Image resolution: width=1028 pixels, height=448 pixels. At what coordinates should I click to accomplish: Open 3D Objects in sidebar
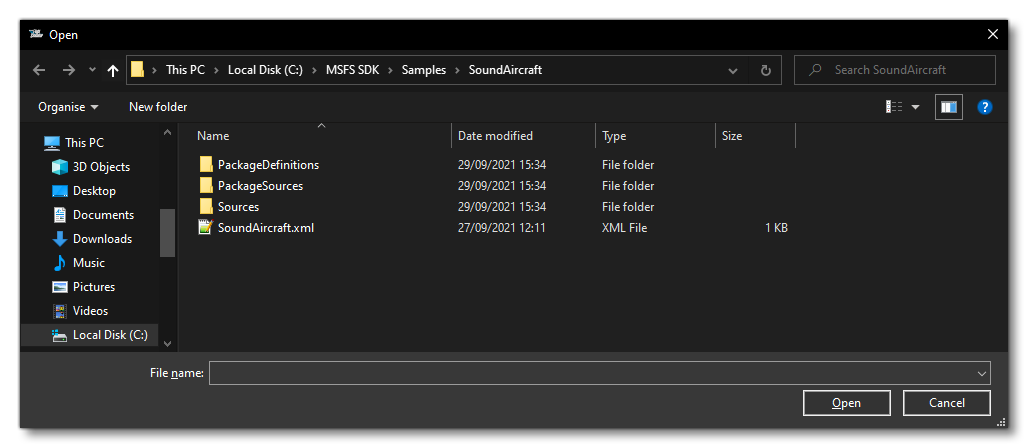coord(101,167)
